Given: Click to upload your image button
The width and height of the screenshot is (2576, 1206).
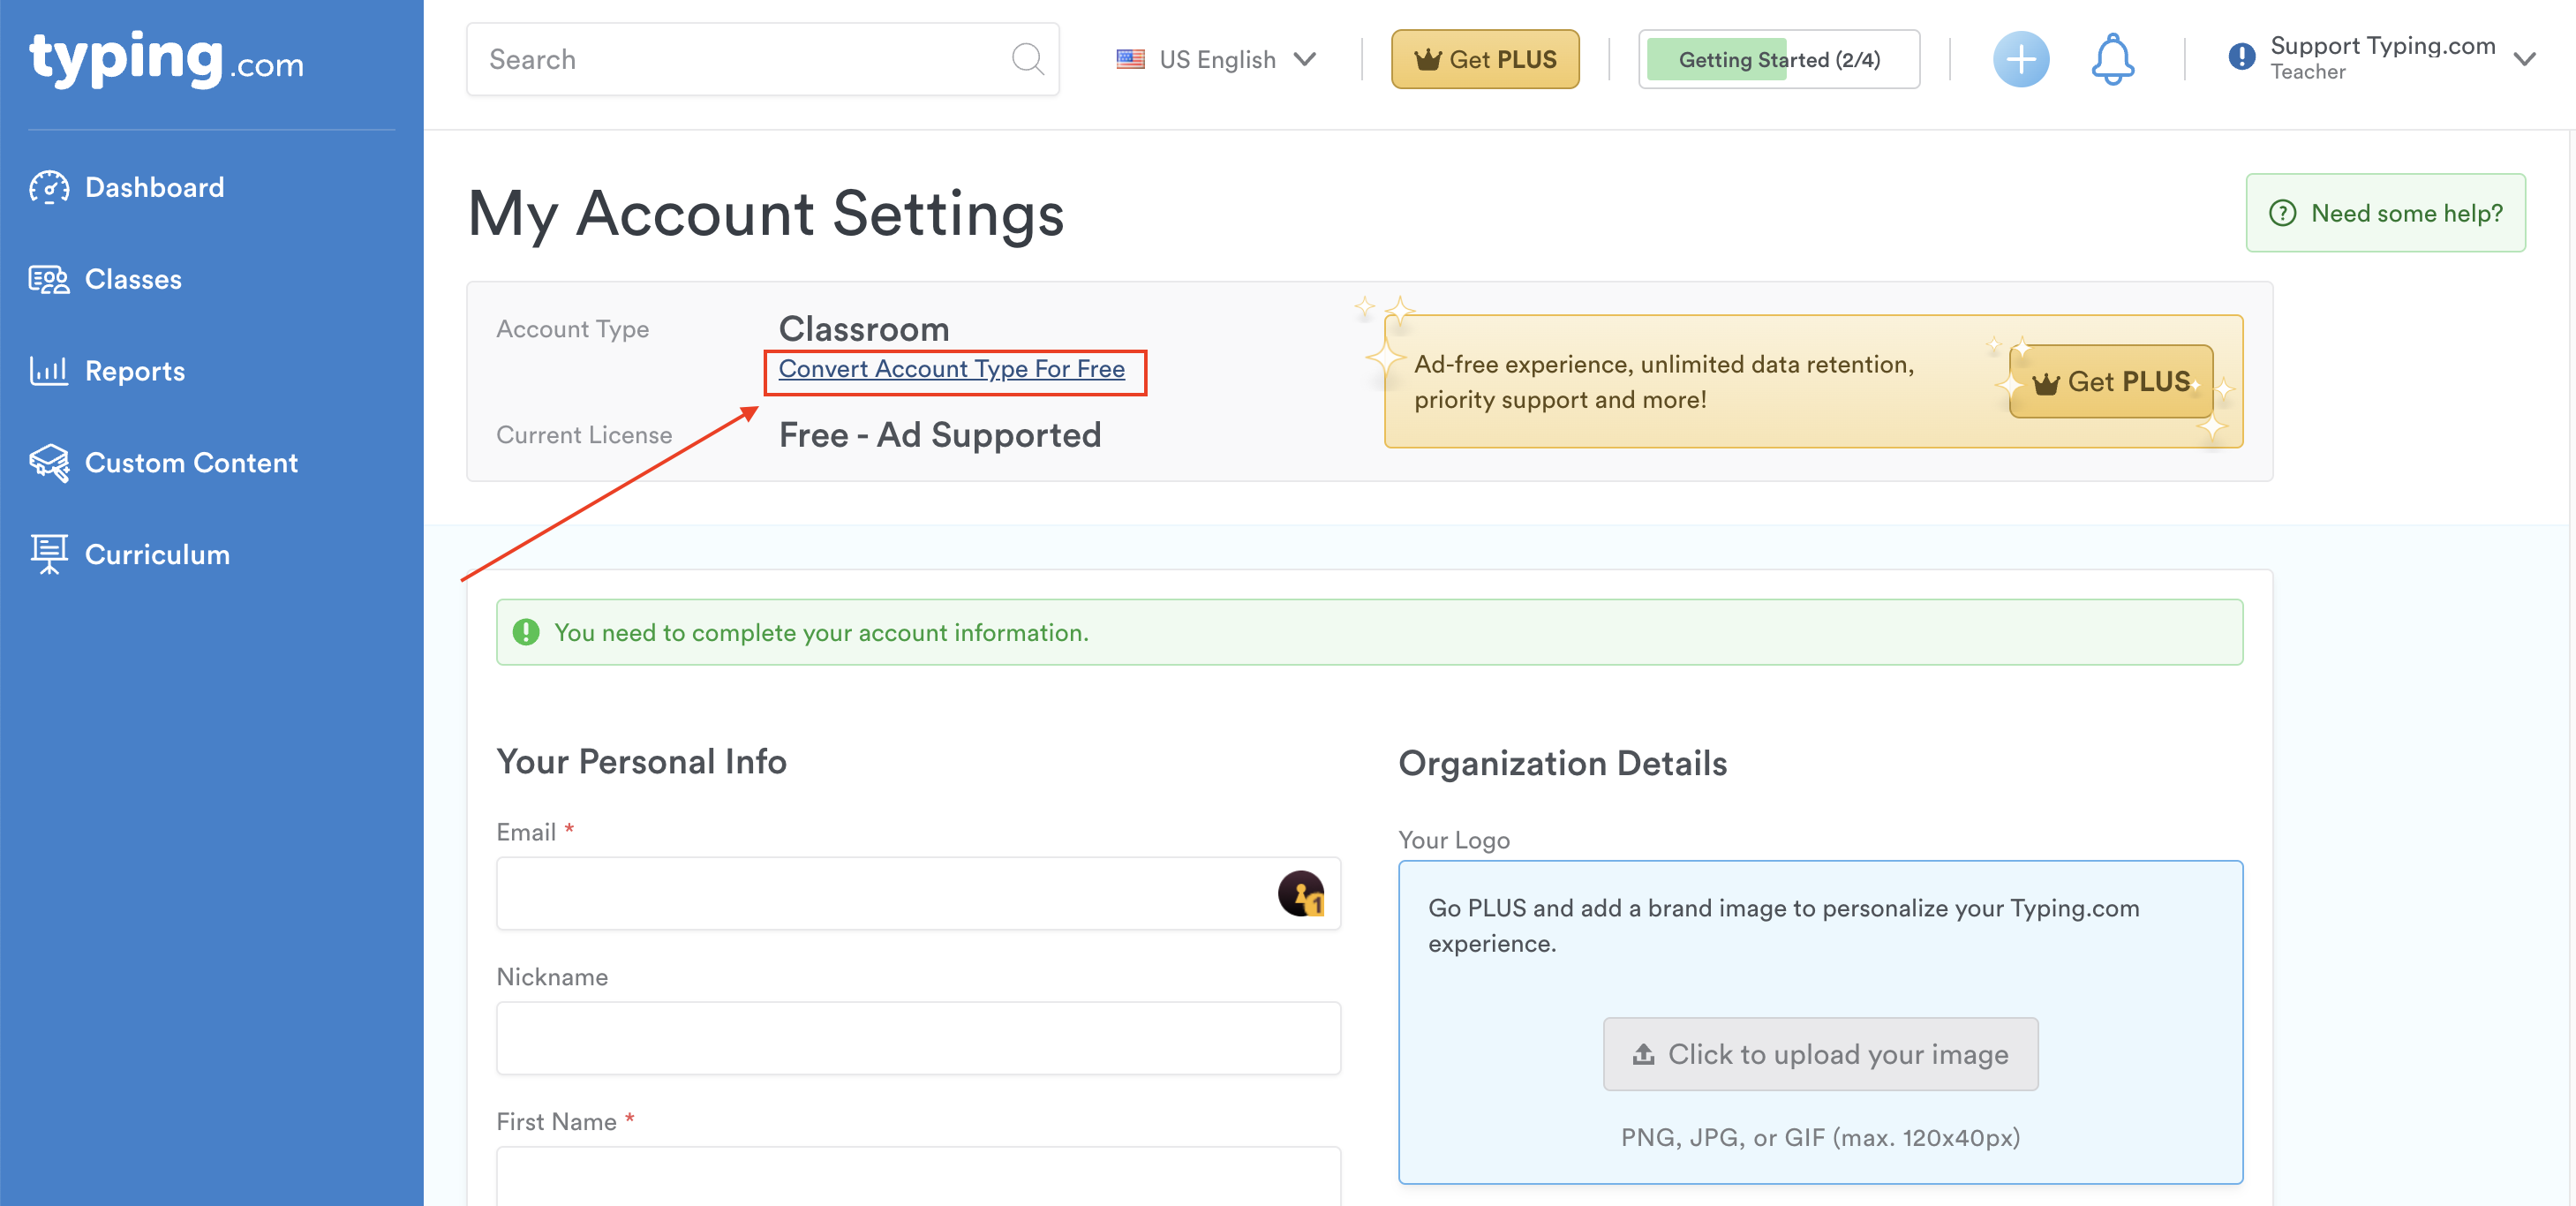Looking at the screenshot, I should click(x=1820, y=1054).
